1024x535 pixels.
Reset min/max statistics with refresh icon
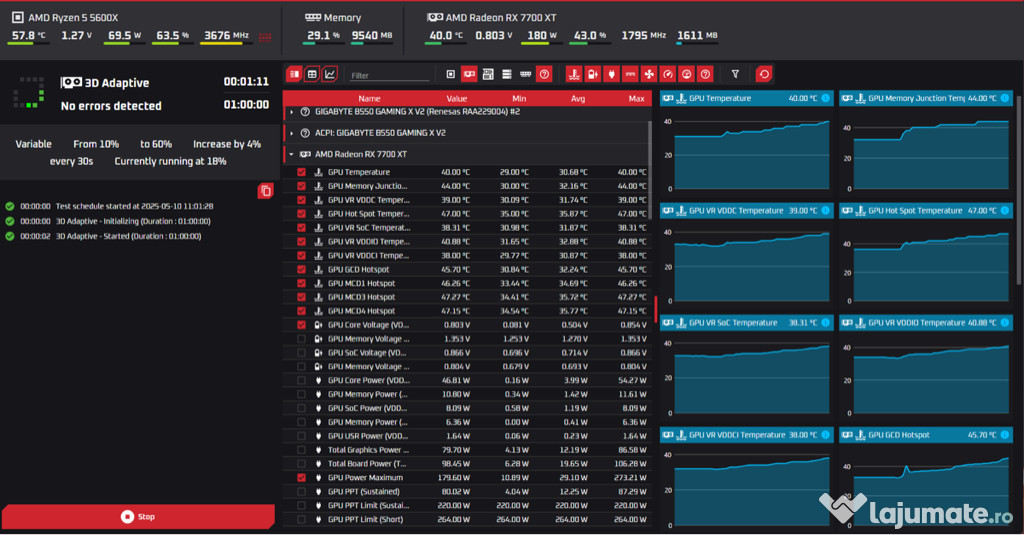click(x=764, y=74)
